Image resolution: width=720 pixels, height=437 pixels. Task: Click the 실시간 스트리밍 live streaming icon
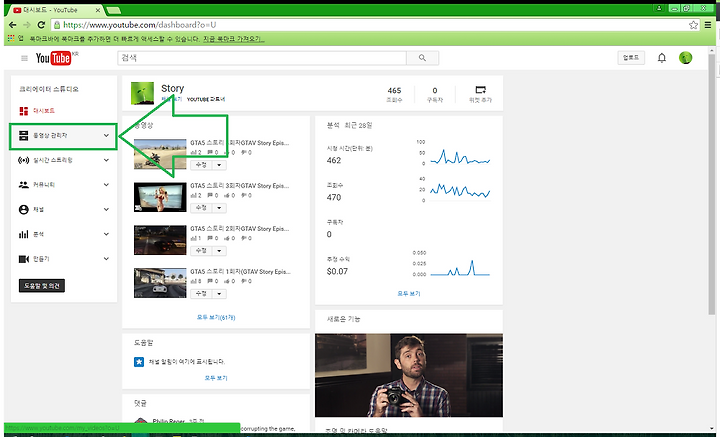(x=24, y=160)
